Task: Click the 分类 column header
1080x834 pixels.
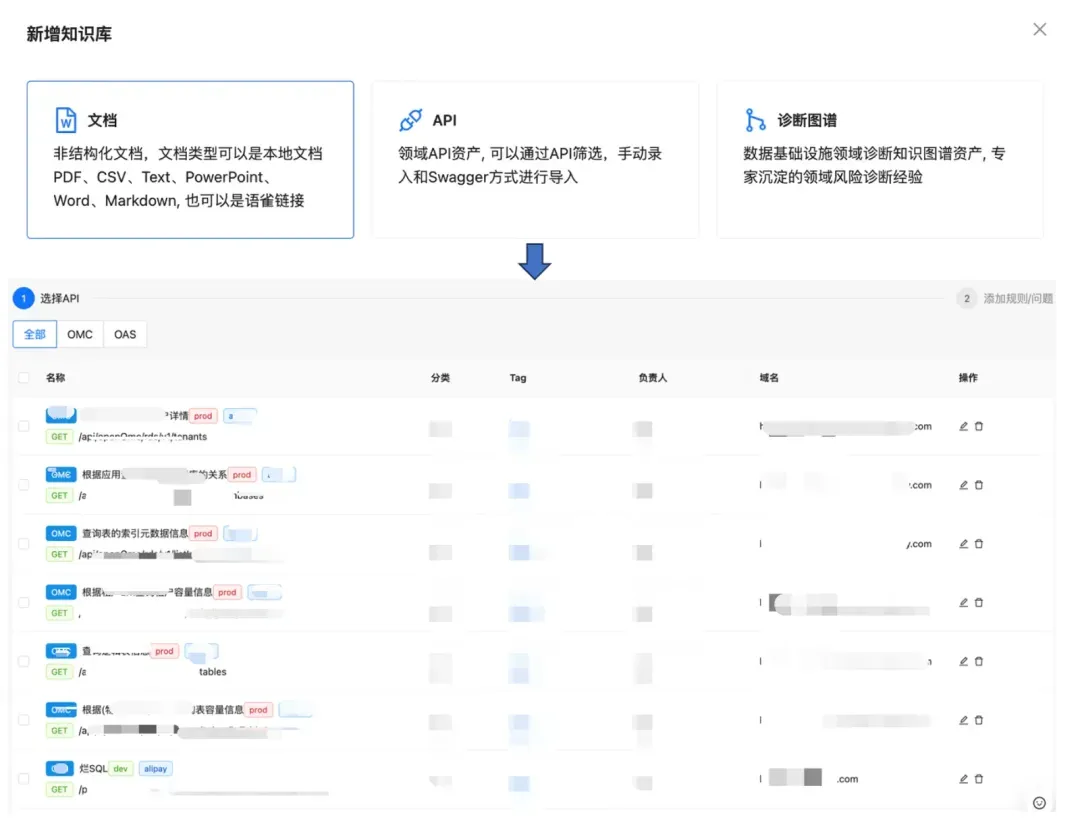Action: tap(440, 377)
